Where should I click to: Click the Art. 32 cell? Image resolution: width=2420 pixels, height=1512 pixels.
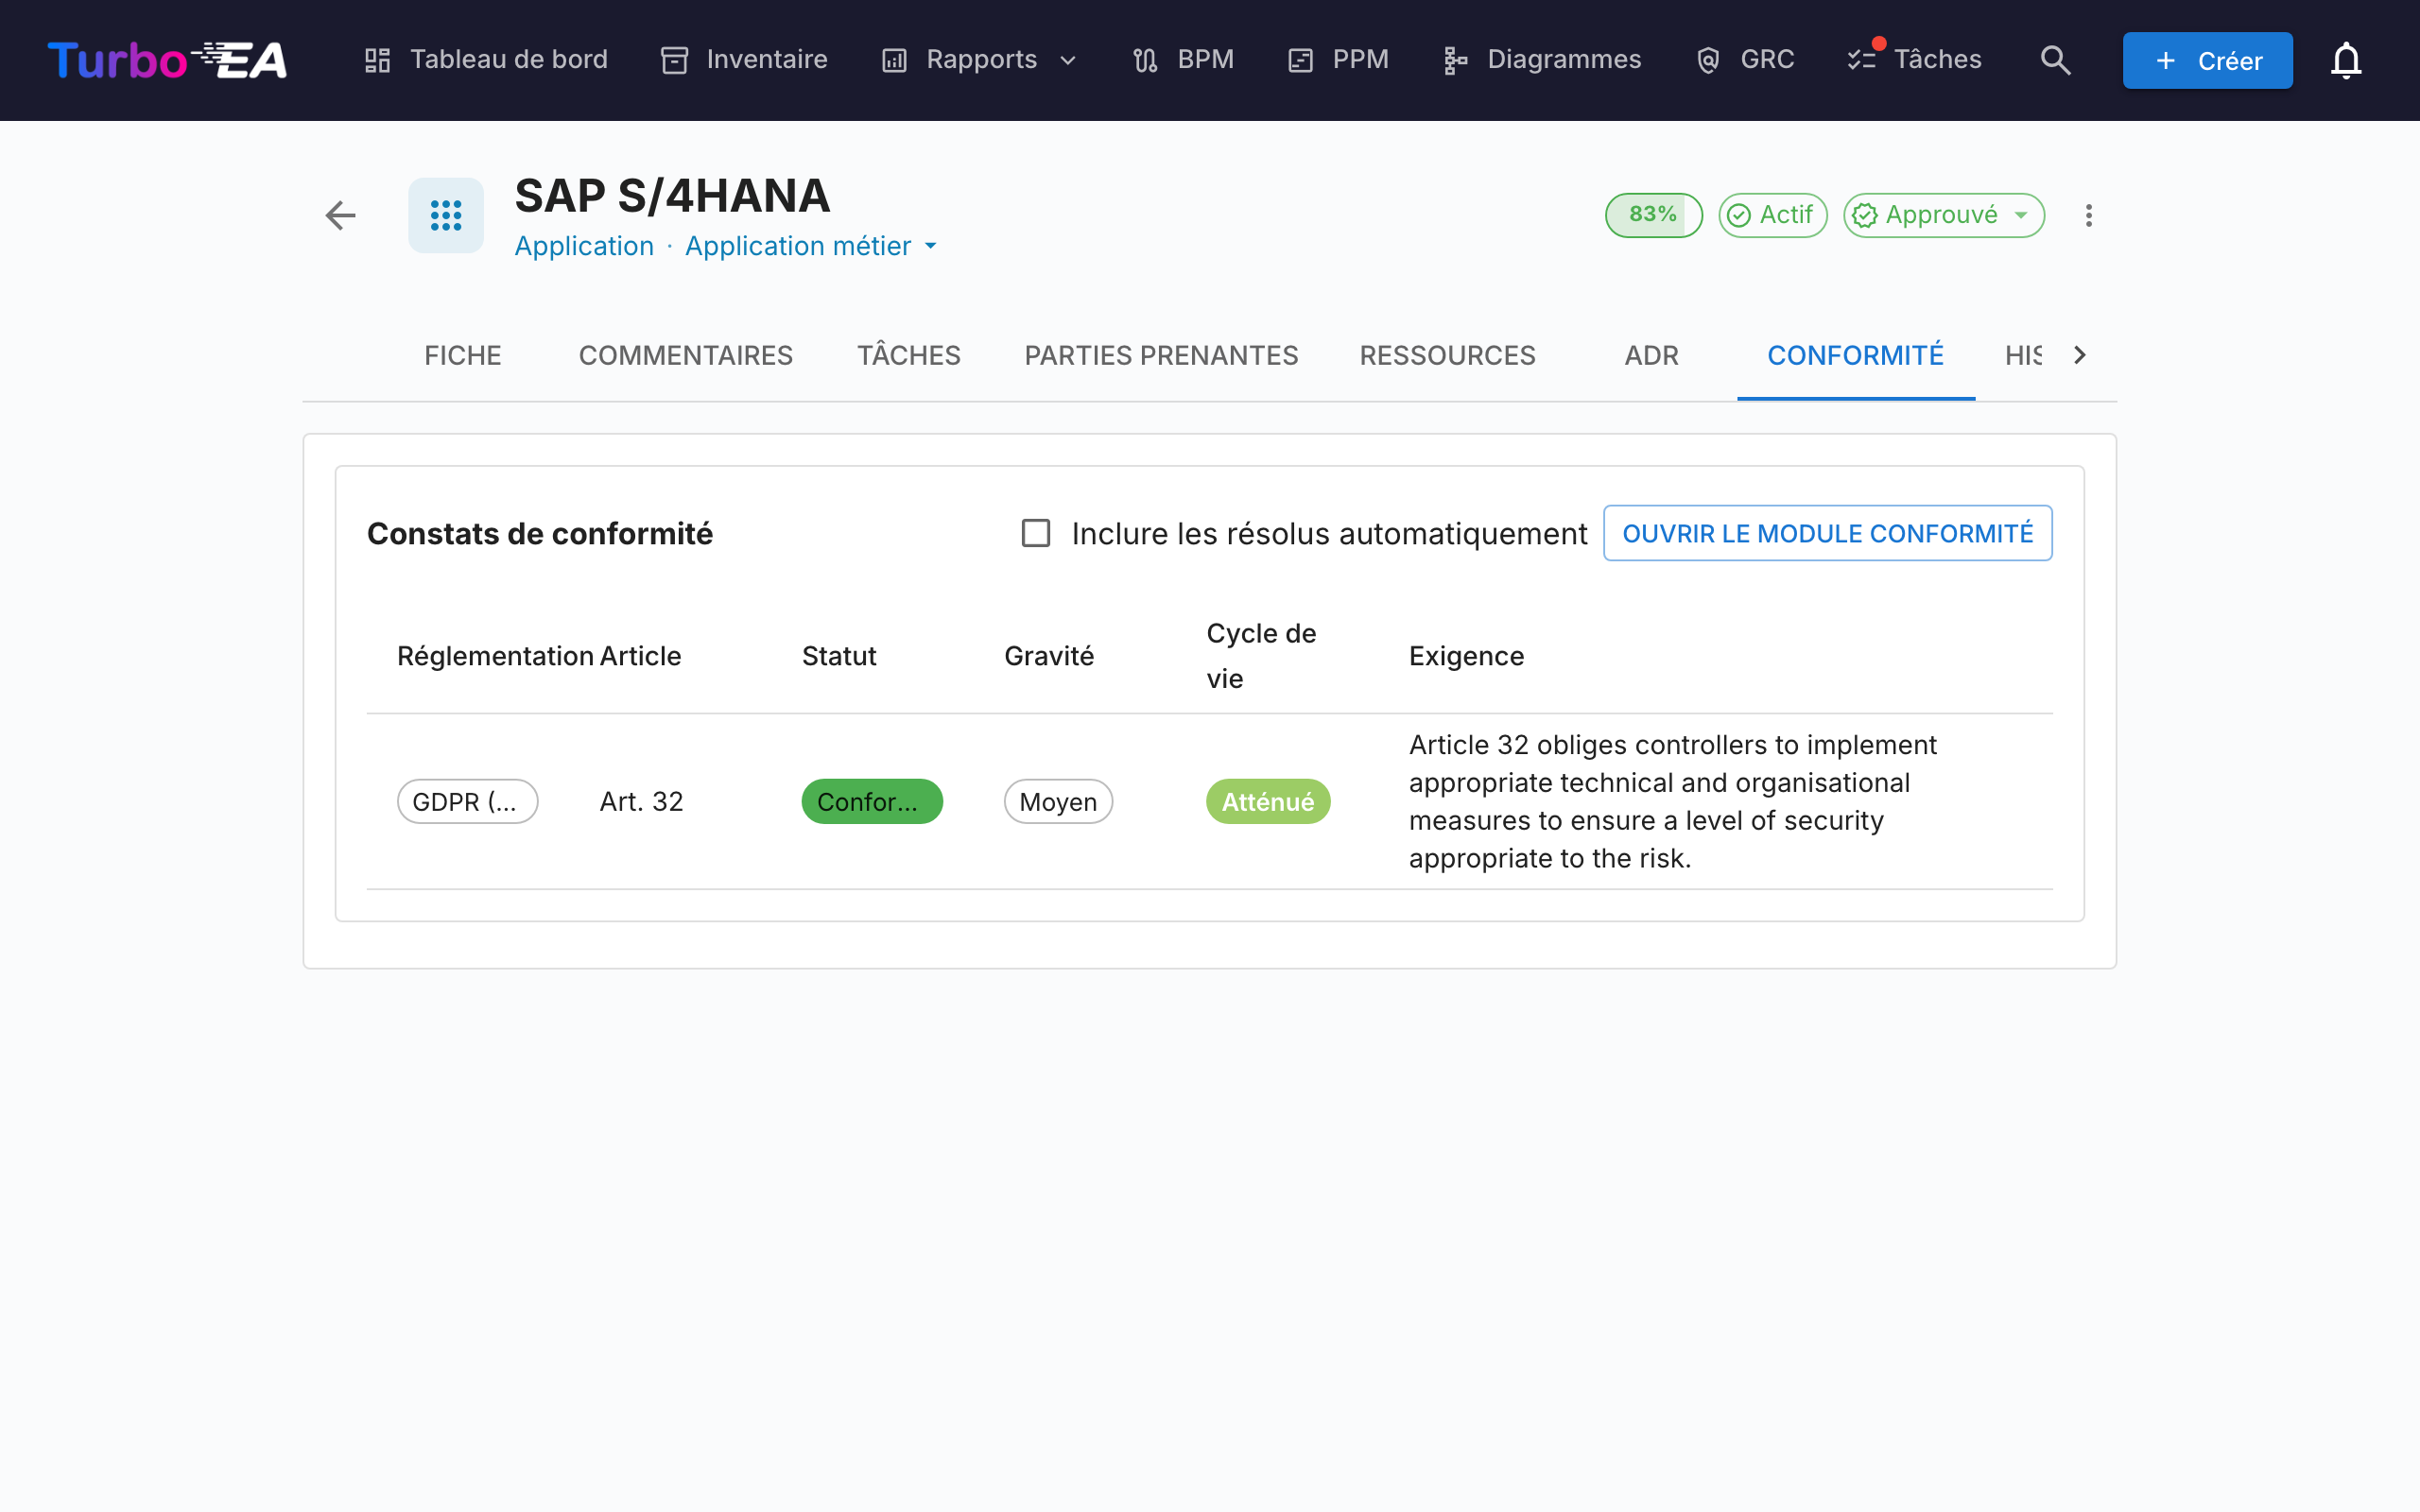pyautogui.click(x=642, y=801)
